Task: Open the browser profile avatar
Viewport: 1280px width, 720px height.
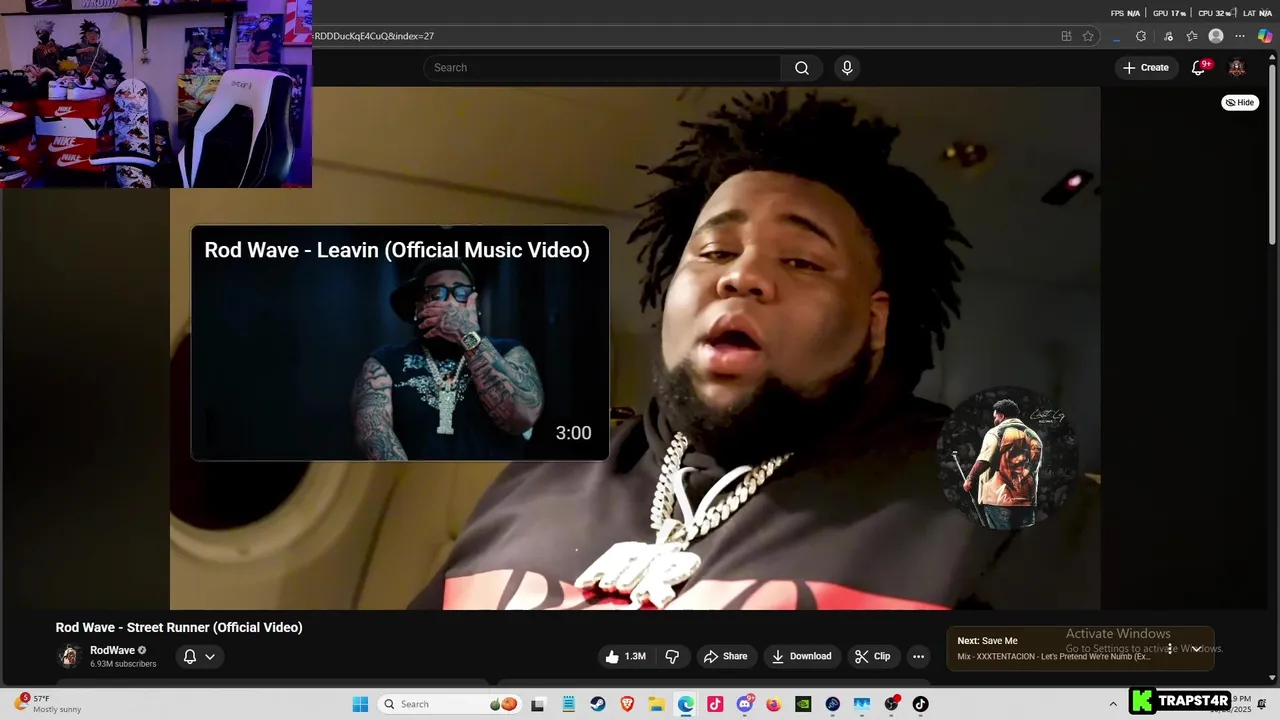Action: [1216, 36]
